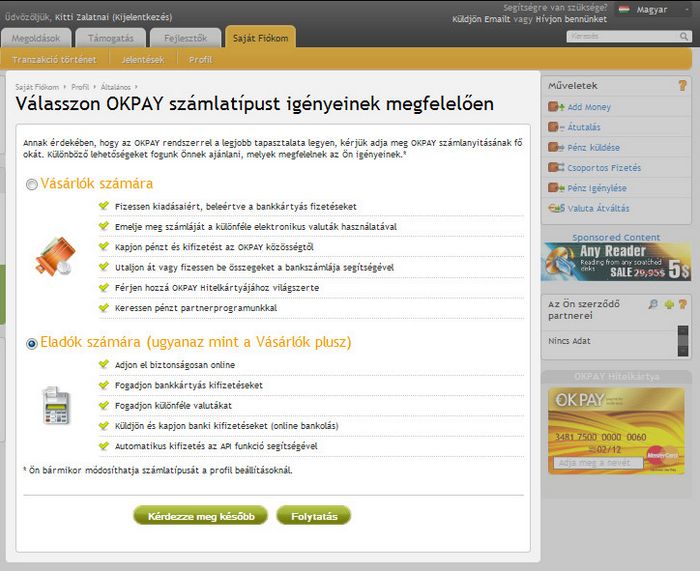Click 'Nincs Adat' text in partners panel
The image size is (700, 571).
point(569,341)
